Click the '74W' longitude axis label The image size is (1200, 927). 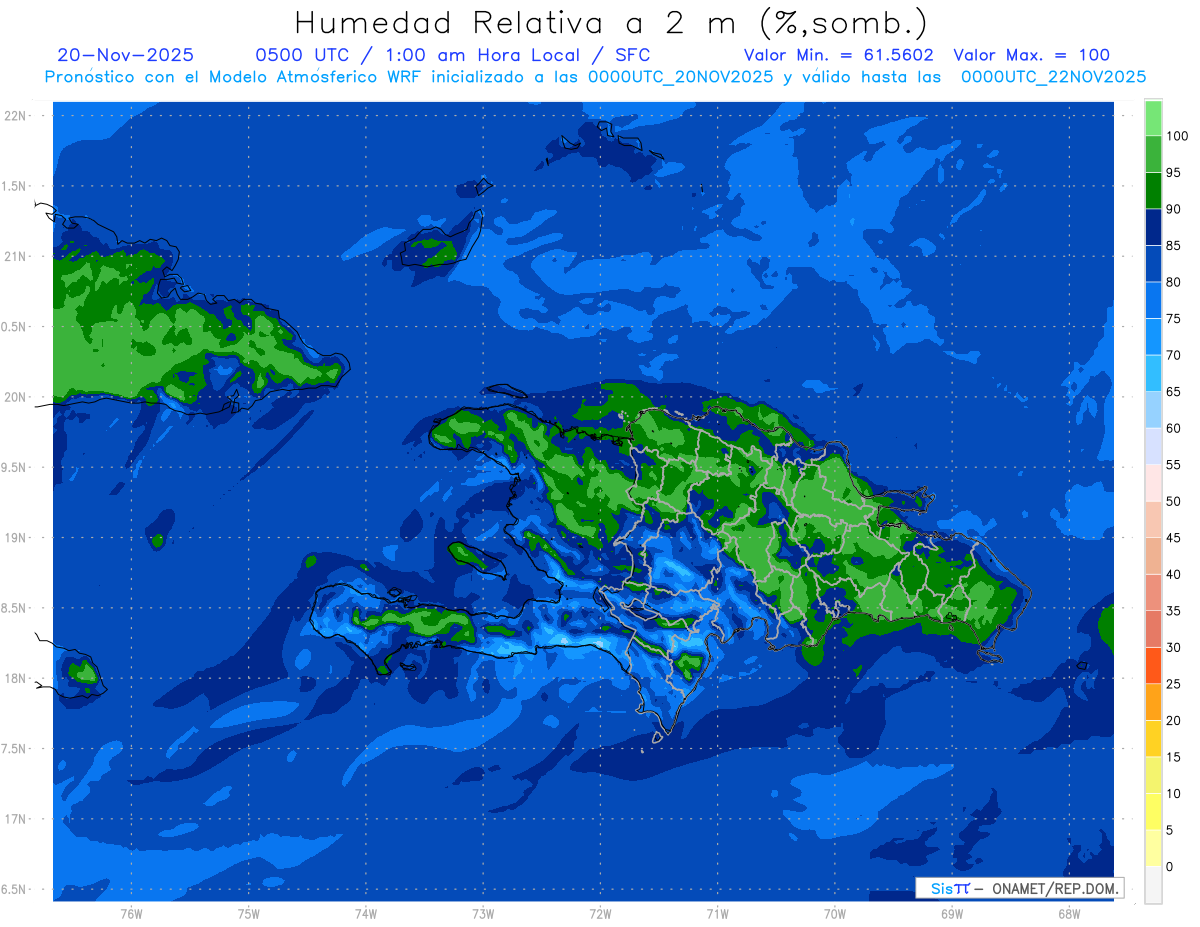(366, 914)
